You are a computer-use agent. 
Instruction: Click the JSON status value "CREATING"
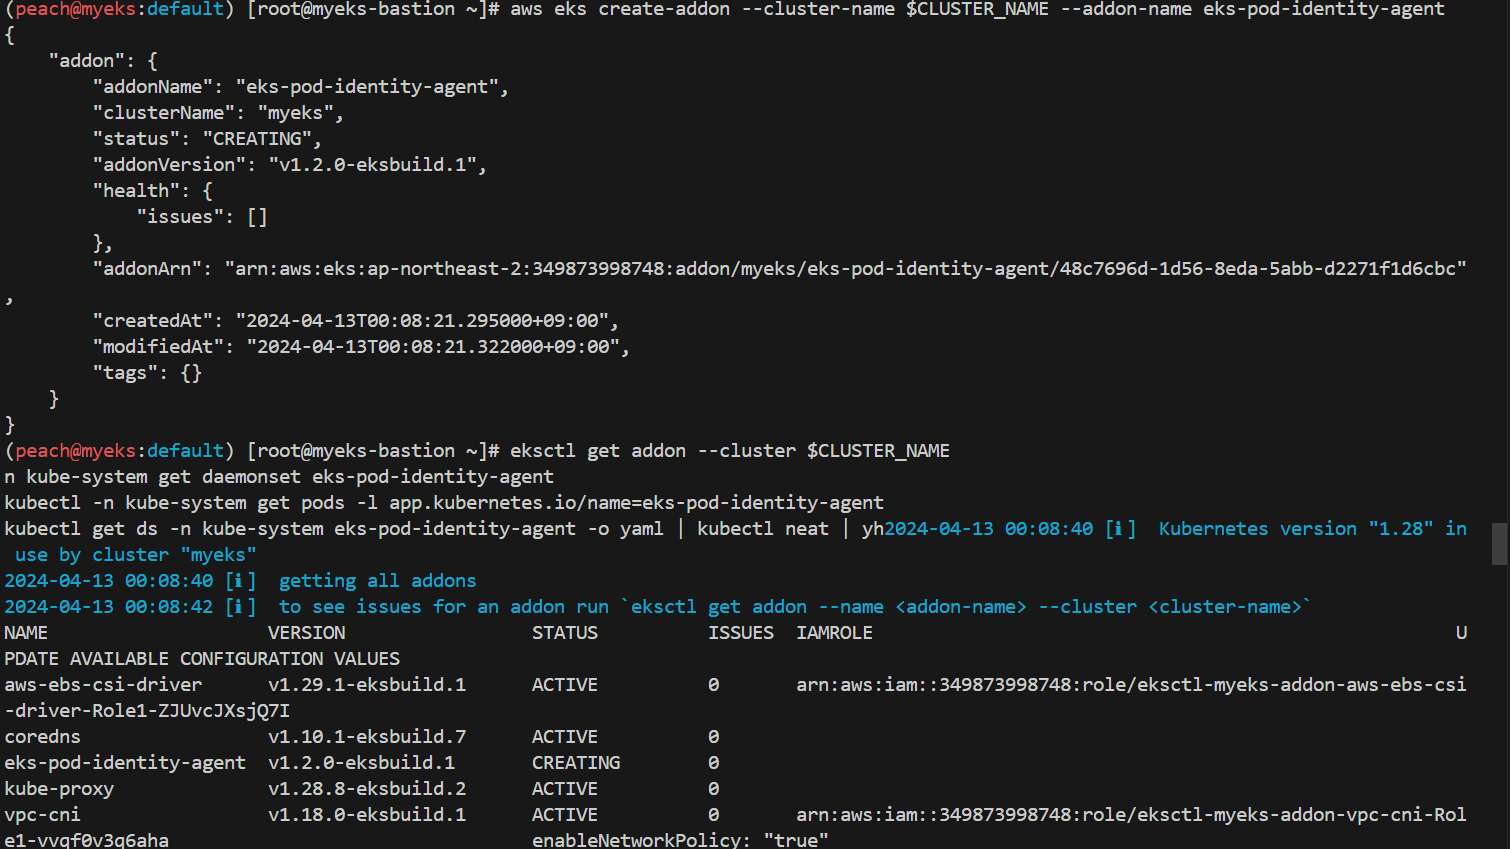257,139
